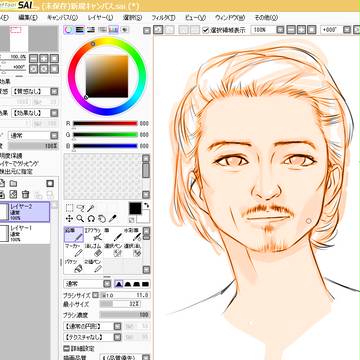
Task: Open the Layer menu
Action: coord(100,18)
